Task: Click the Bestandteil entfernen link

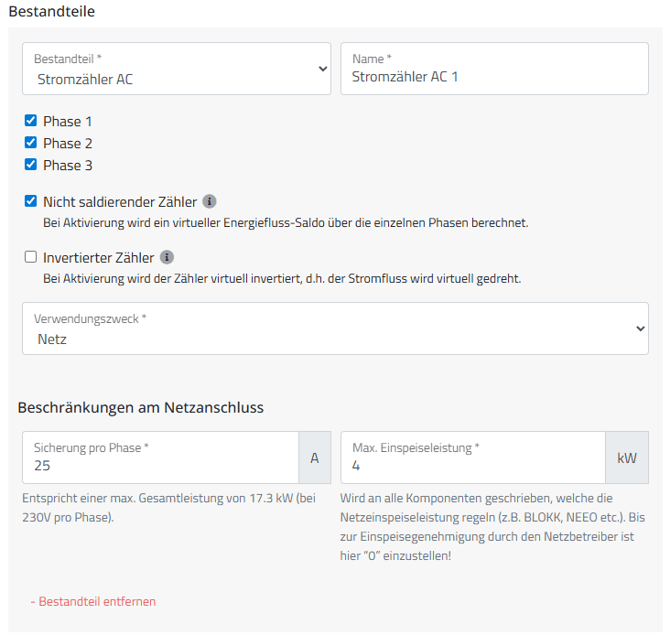Action: click(93, 601)
